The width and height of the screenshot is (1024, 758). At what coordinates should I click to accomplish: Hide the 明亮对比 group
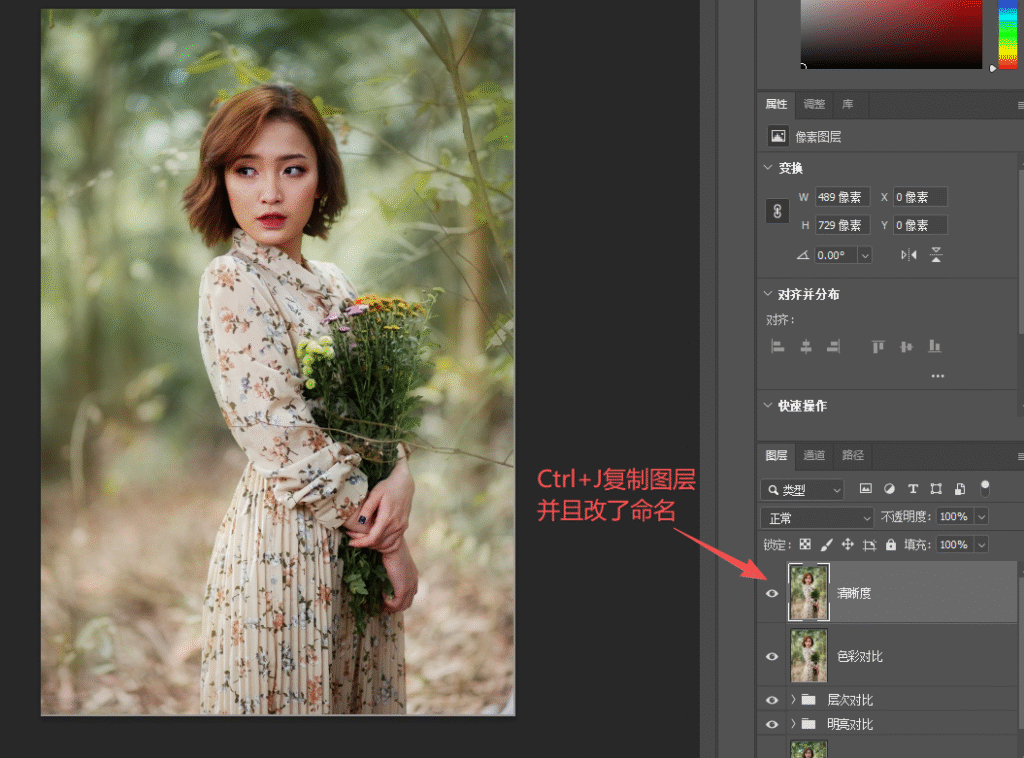coord(772,724)
